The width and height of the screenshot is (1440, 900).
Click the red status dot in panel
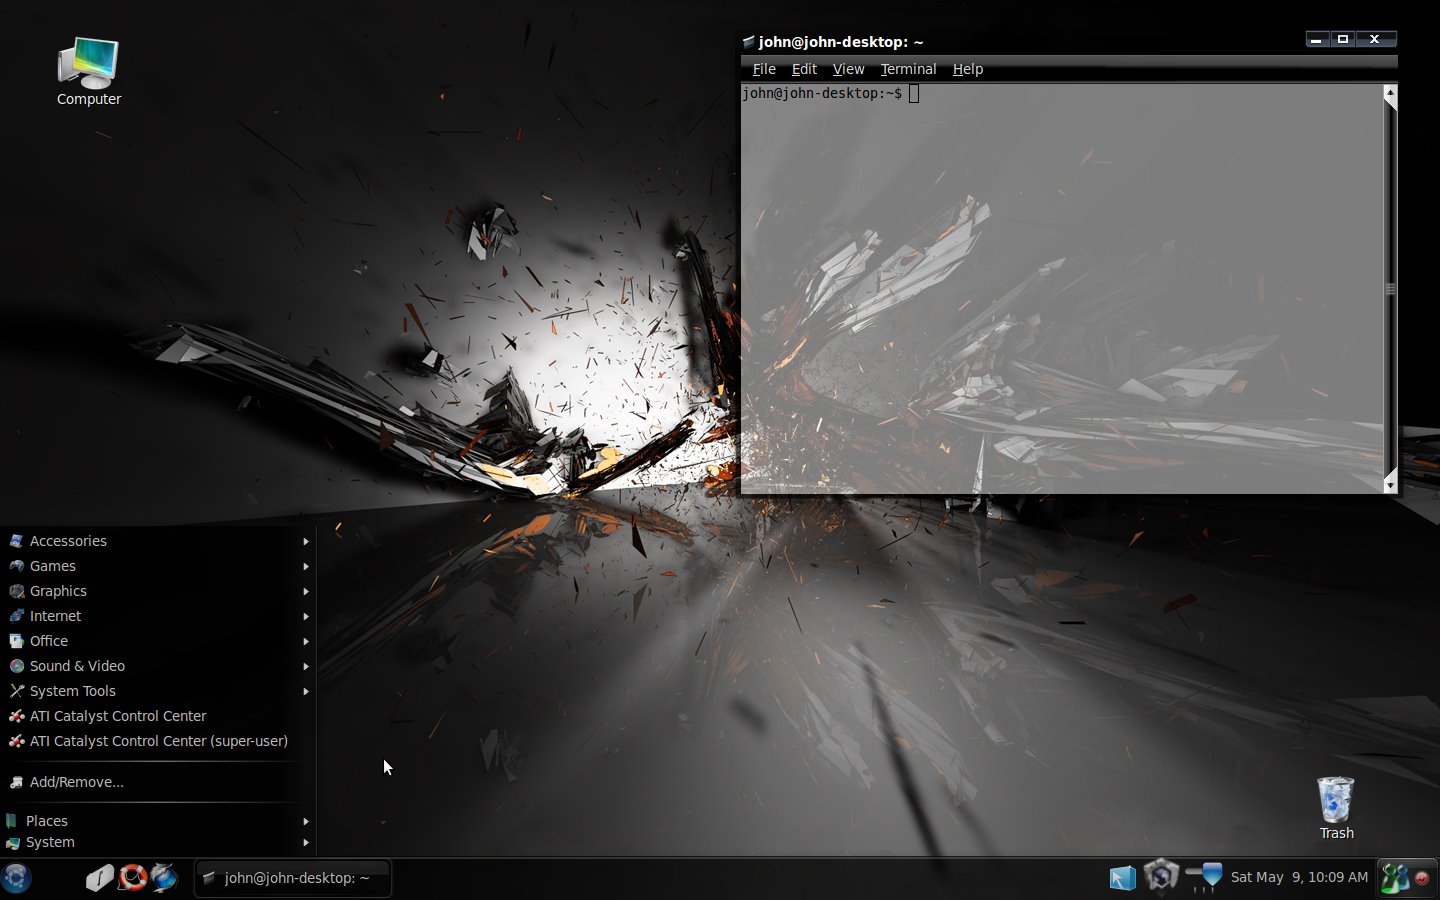[1421, 879]
